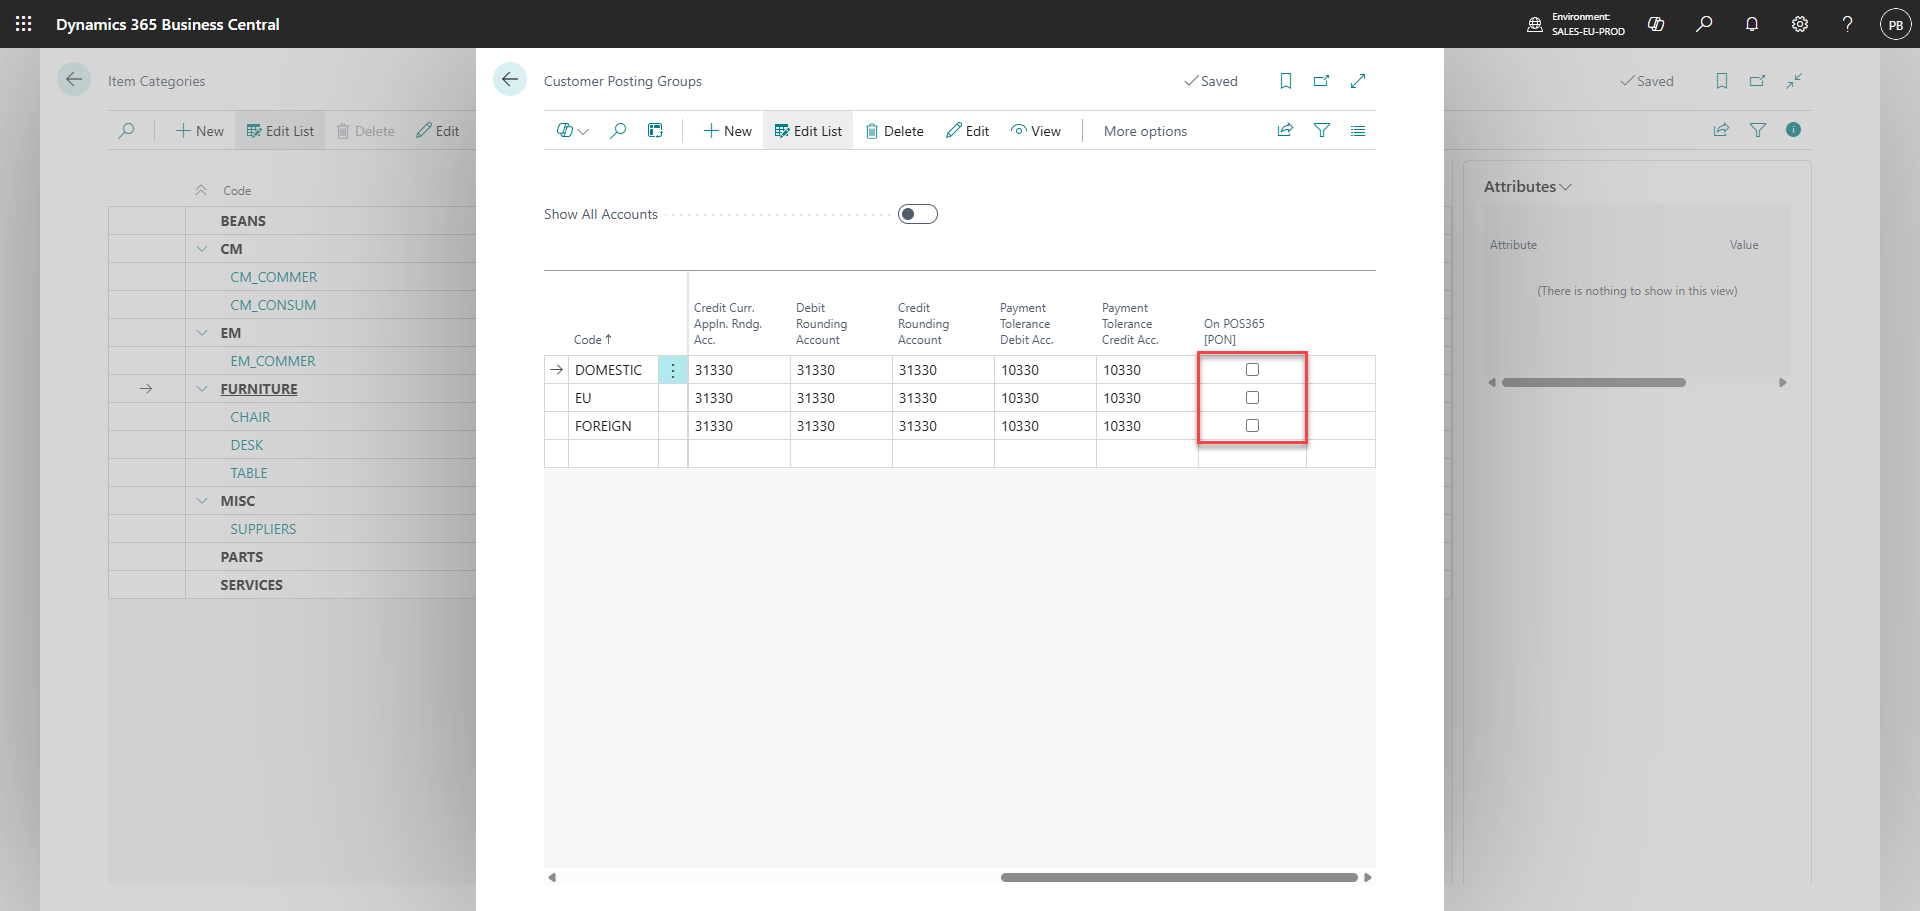Click the On POS365 [PON] column header
This screenshot has height=911, width=1920.
point(1234,332)
